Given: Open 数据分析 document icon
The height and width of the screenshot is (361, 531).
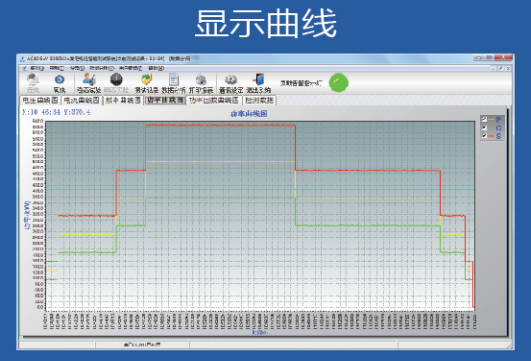Looking at the screenshot, I should click(174, 80).
